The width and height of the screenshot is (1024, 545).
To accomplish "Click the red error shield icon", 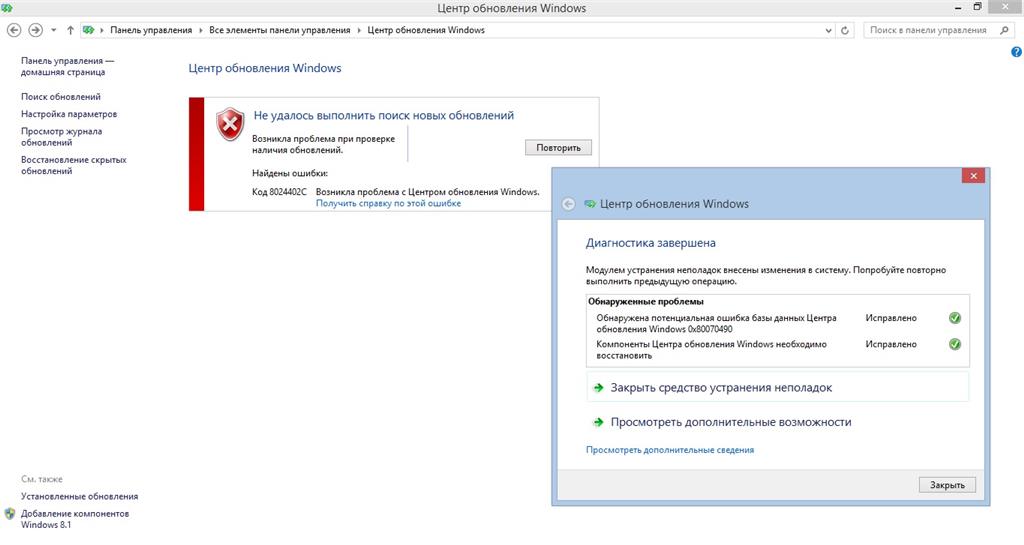I will [231, 124].
